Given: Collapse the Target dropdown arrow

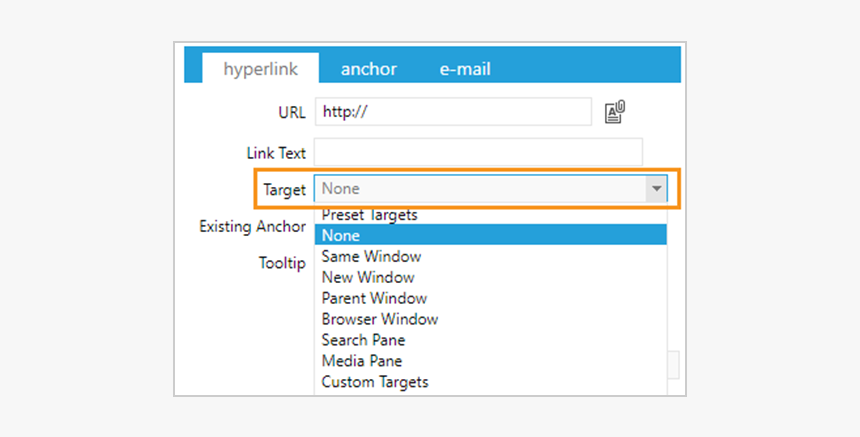Looking at the screenshot, I should coord(656,189).
